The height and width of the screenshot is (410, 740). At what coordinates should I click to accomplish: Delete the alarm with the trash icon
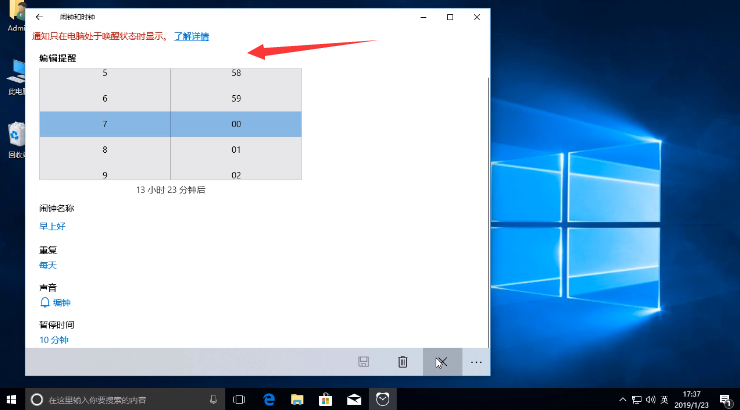(403, 362)
